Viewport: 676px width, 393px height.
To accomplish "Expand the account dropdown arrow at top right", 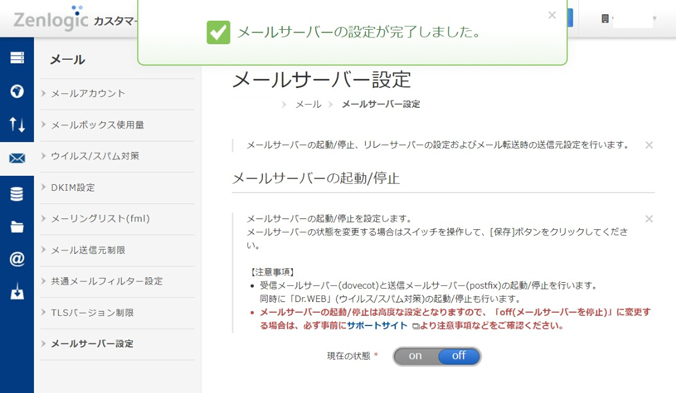I will pos(654,19).
